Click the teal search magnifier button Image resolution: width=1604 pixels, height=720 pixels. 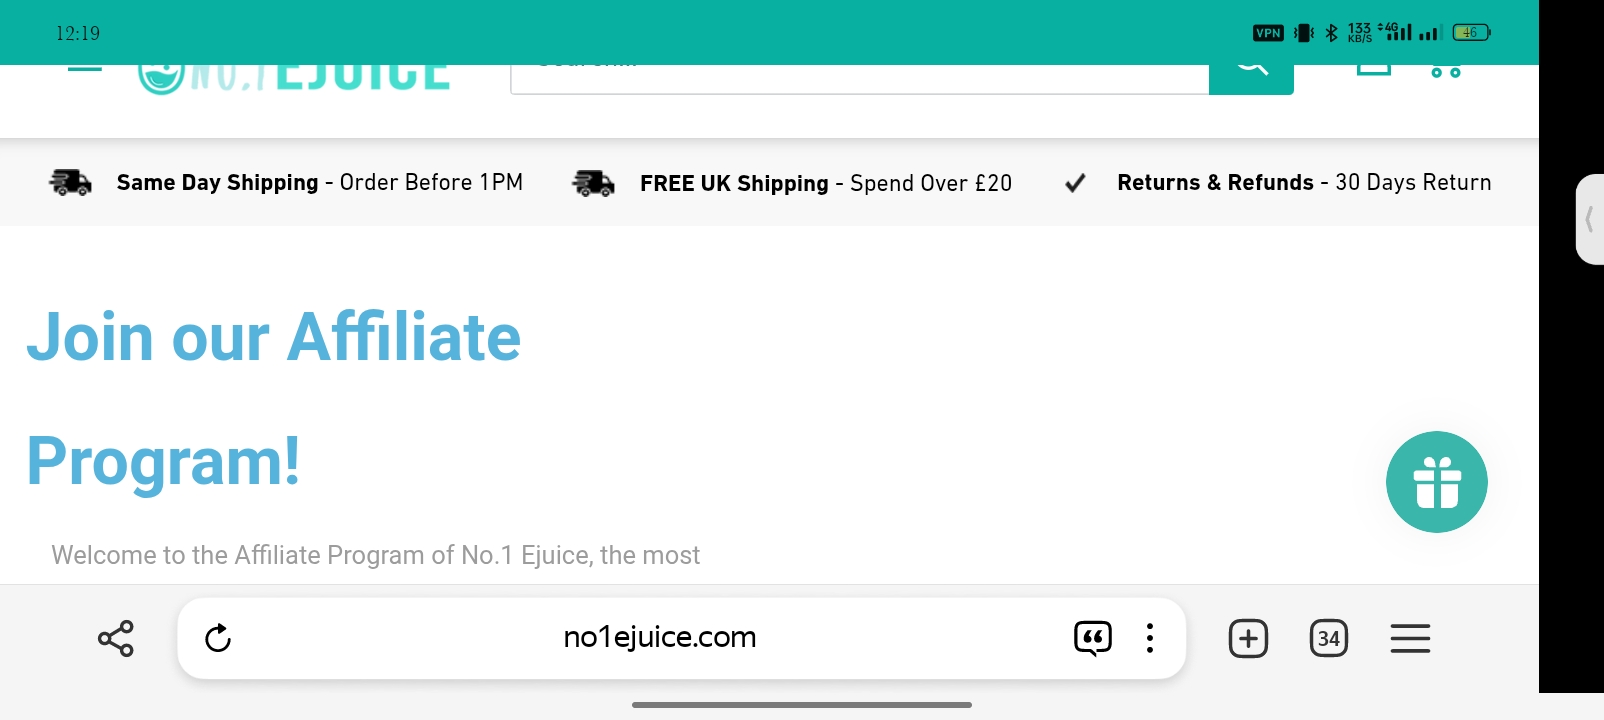tap(1251, 79)
